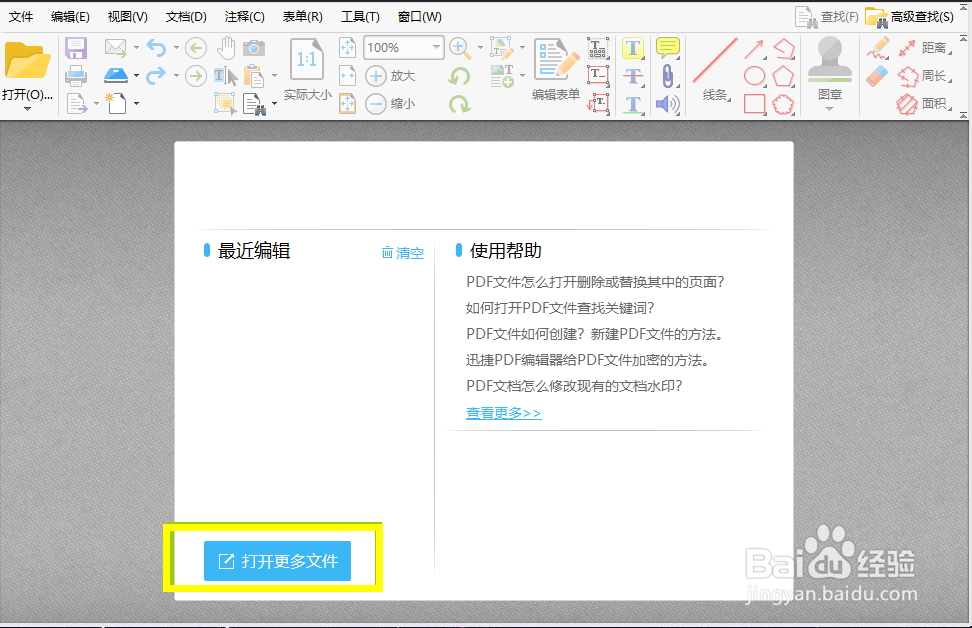This screenshot has width=972, height=628.
Task: Click the 打开更多文件 button
Action: coord(277,561)
